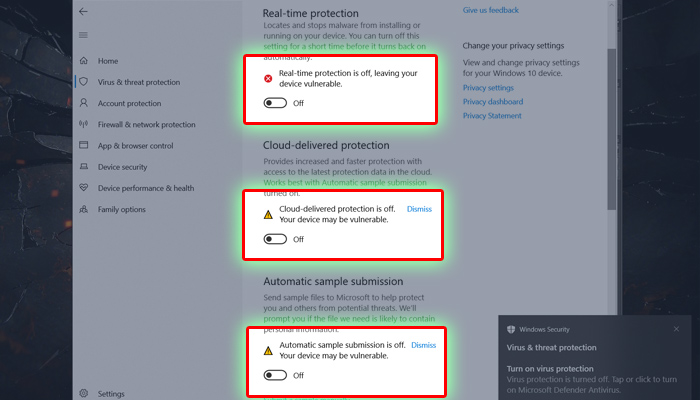Turn on the Real-time protection toggle
This screenshot has width=700, height=400.
275,103
